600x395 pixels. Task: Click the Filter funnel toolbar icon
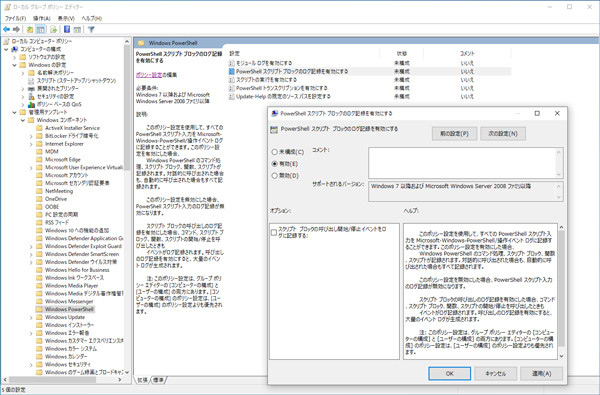91,29
